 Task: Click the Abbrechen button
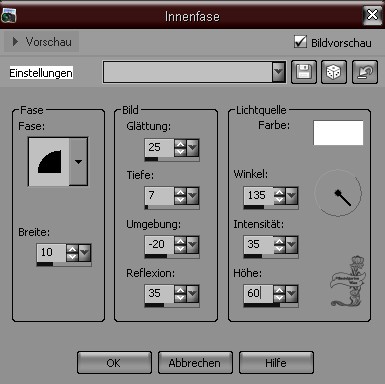[x=195, y=363]
